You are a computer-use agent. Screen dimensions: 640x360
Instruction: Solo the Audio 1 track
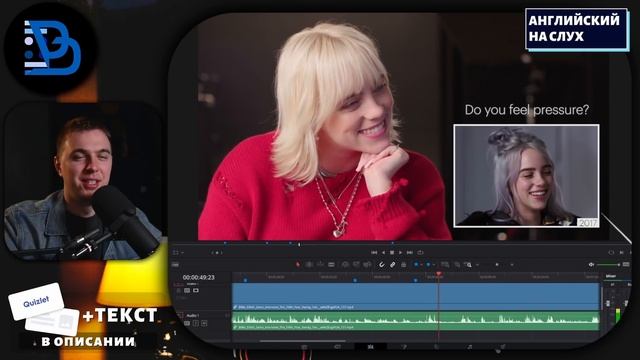click(x=196, y=323)
